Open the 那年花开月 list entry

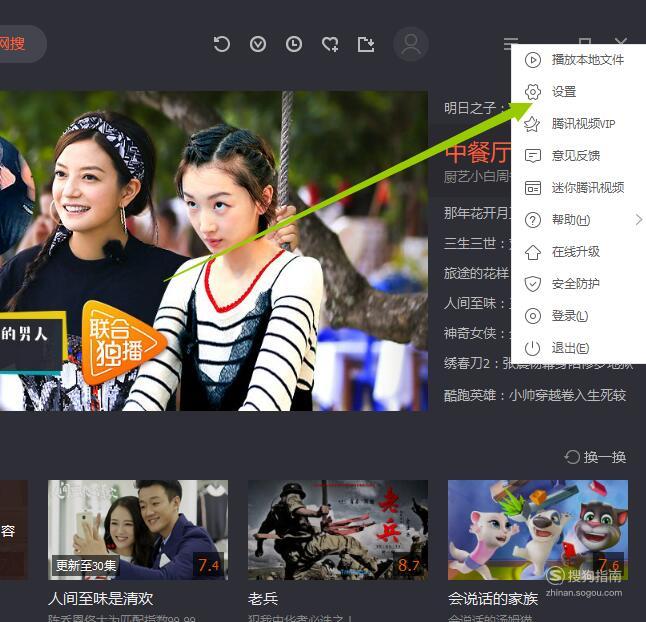(x=477, y=213)
